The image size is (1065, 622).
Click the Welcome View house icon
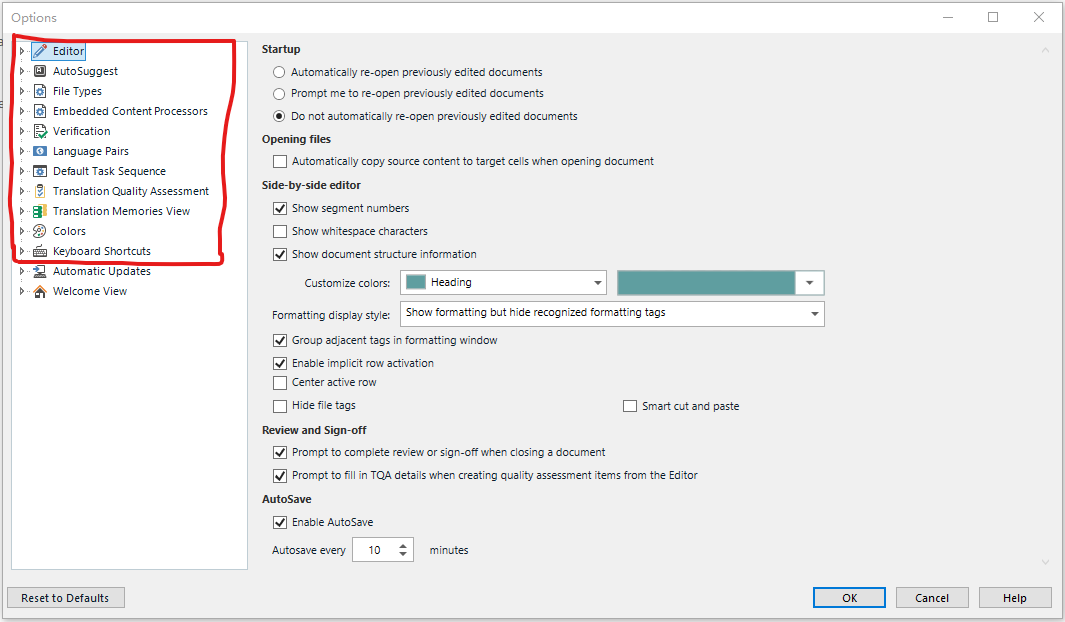coord(40,291)
